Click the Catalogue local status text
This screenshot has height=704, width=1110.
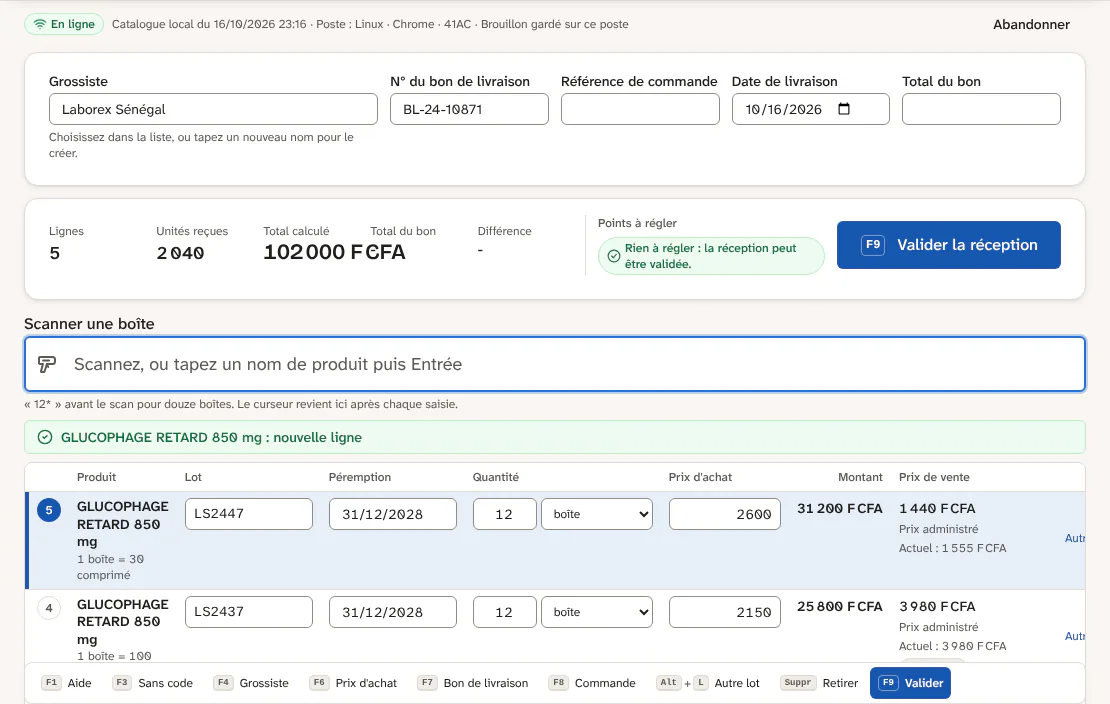coord(370,24)
